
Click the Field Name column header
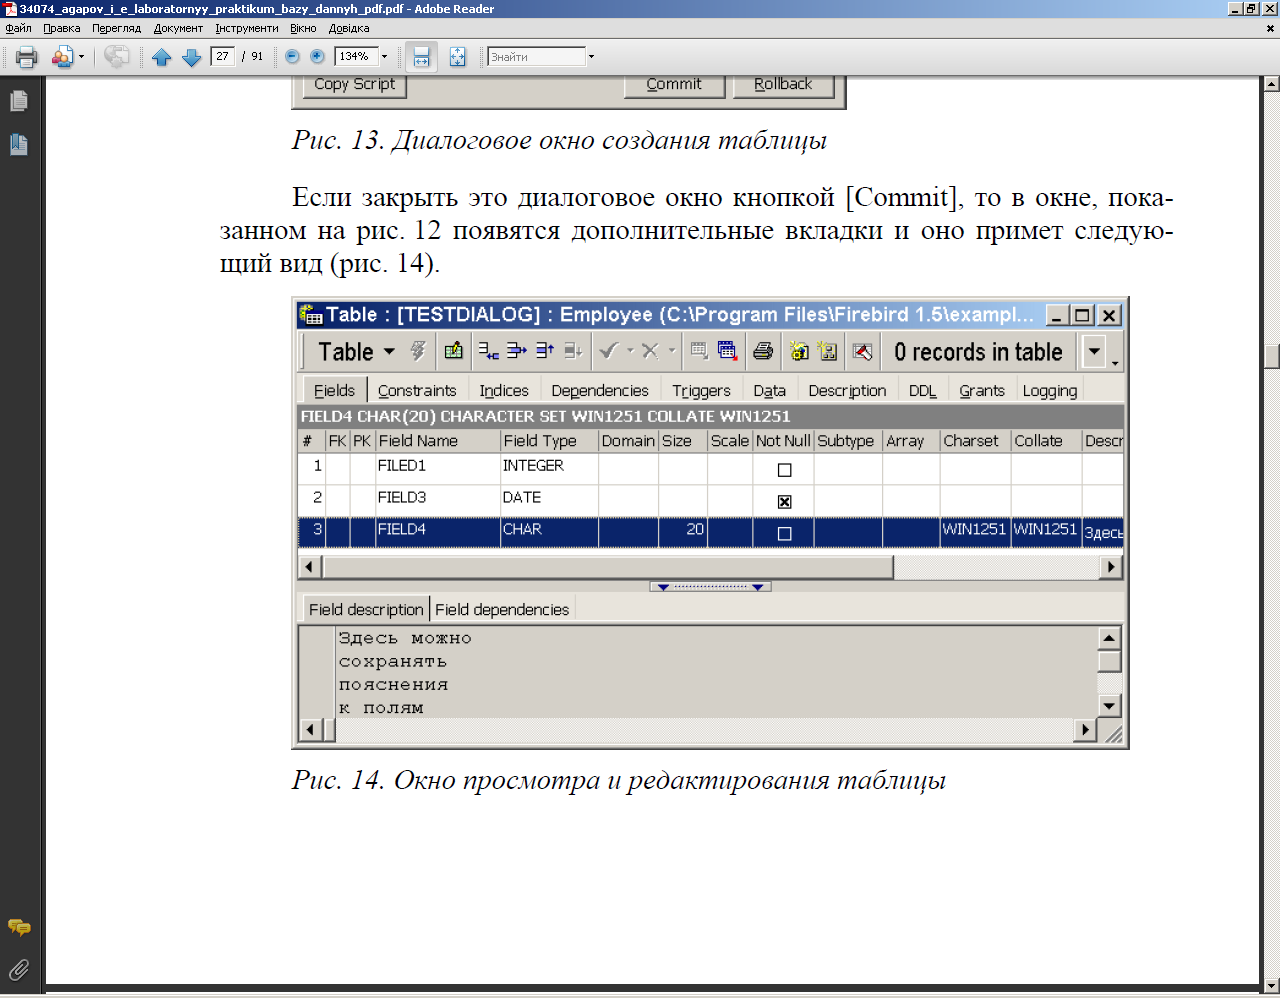438,441
